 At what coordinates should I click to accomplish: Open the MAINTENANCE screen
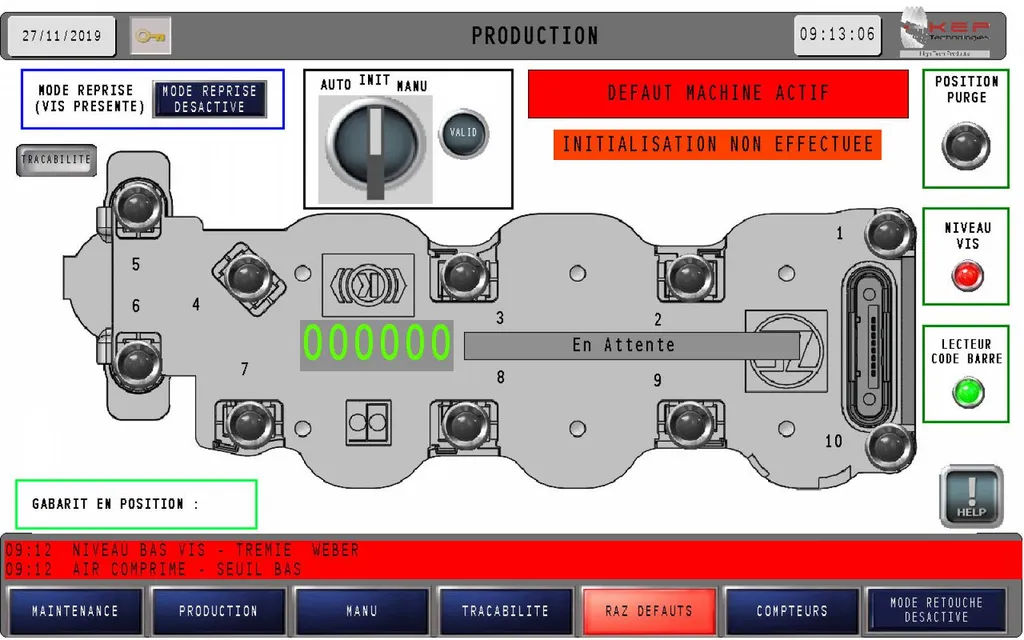click(75, 610)
